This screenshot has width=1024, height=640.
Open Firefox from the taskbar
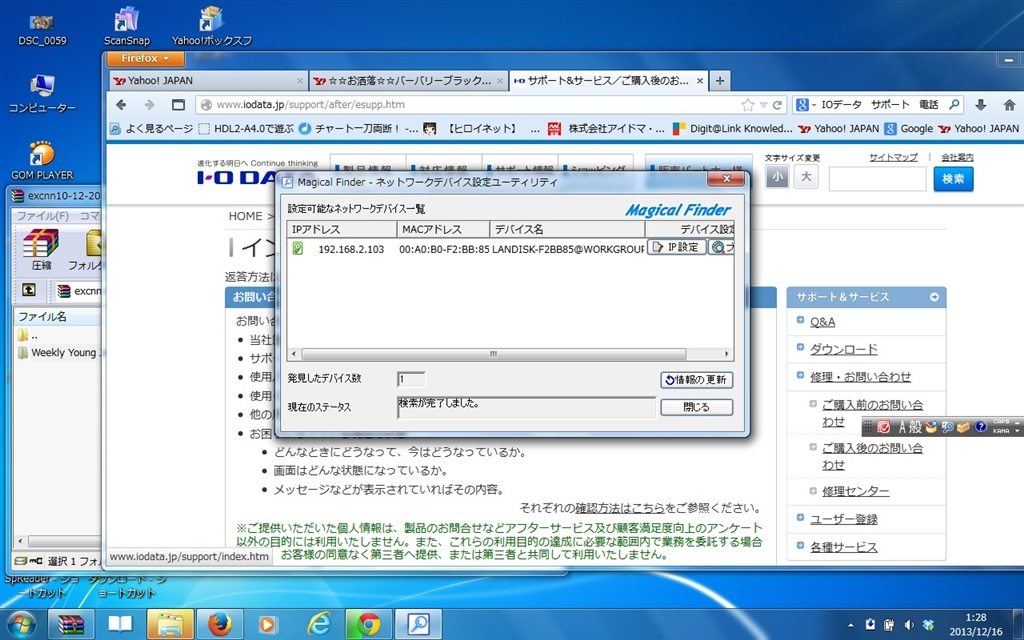pos(219,625)
